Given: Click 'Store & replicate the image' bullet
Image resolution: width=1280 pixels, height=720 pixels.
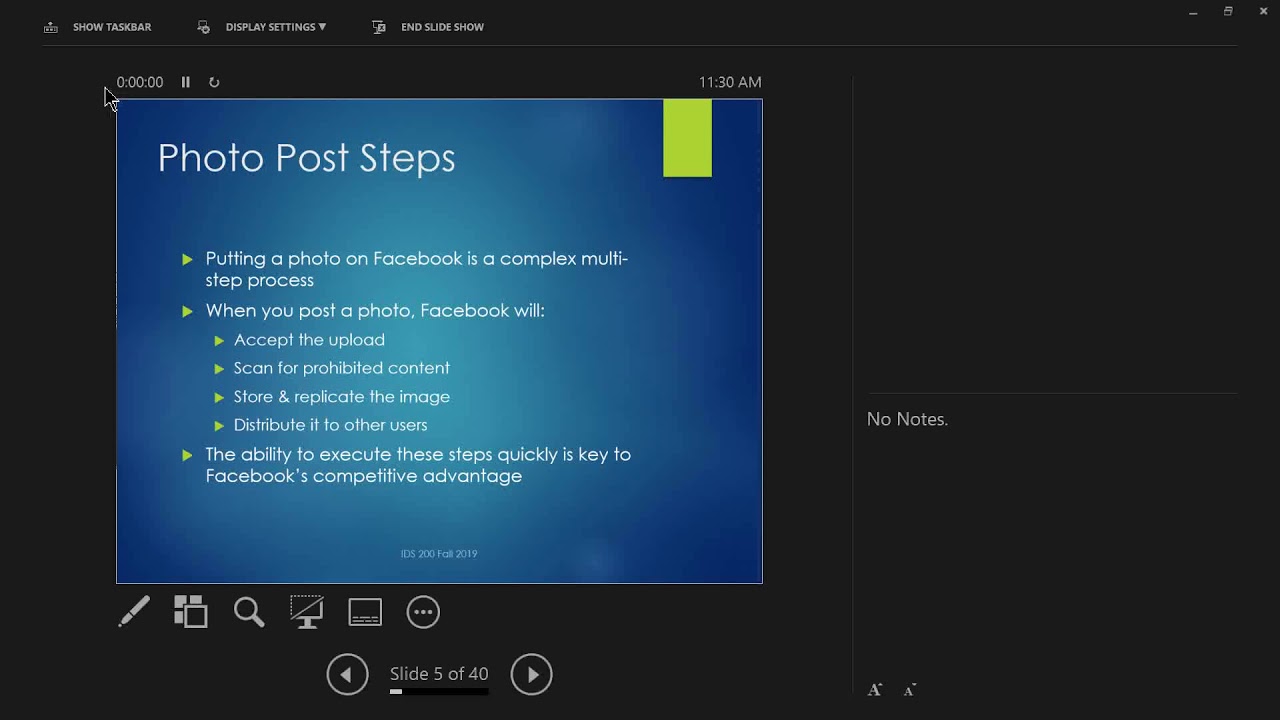Looking at the screenshot, I should pos(342,397).
